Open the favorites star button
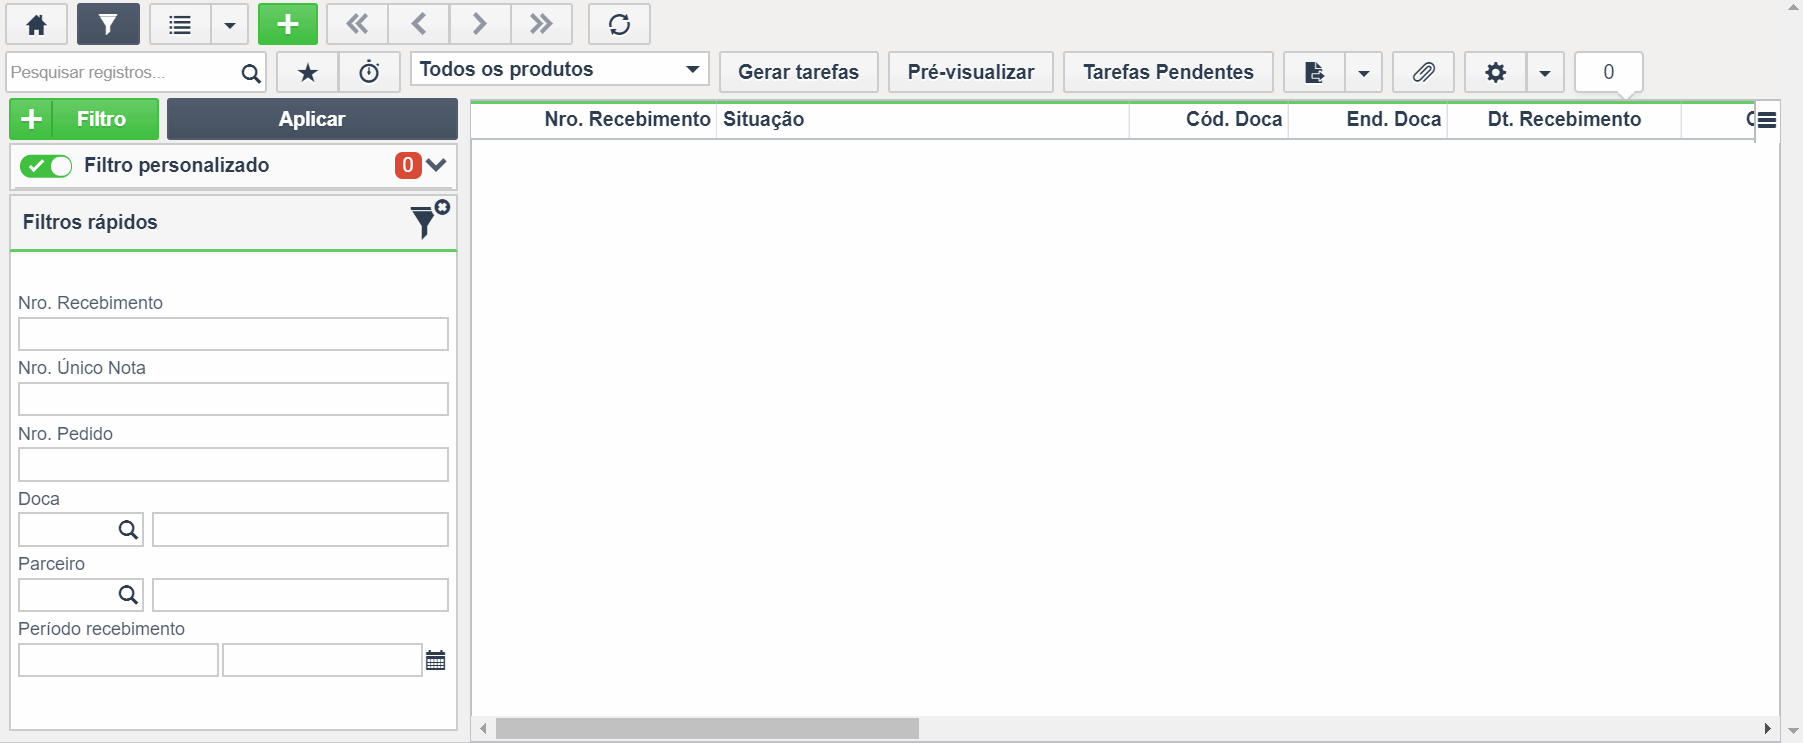This screenshot has width=1803, height=743. (x=308, y=72)
